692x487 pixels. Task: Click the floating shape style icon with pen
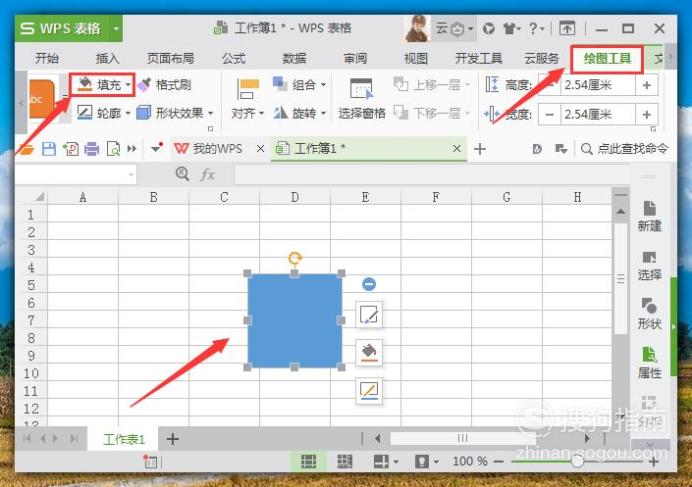click(x=369, y=315)
